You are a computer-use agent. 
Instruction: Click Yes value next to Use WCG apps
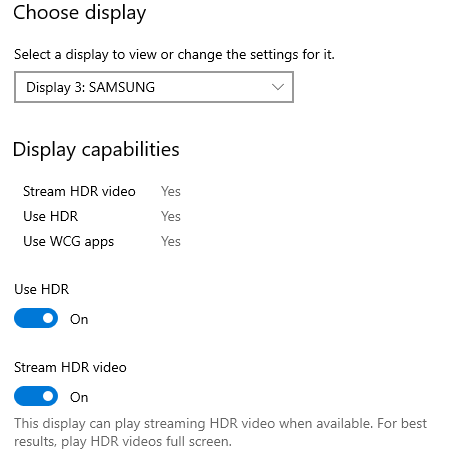pyautogui.click(x=171, y=242)
